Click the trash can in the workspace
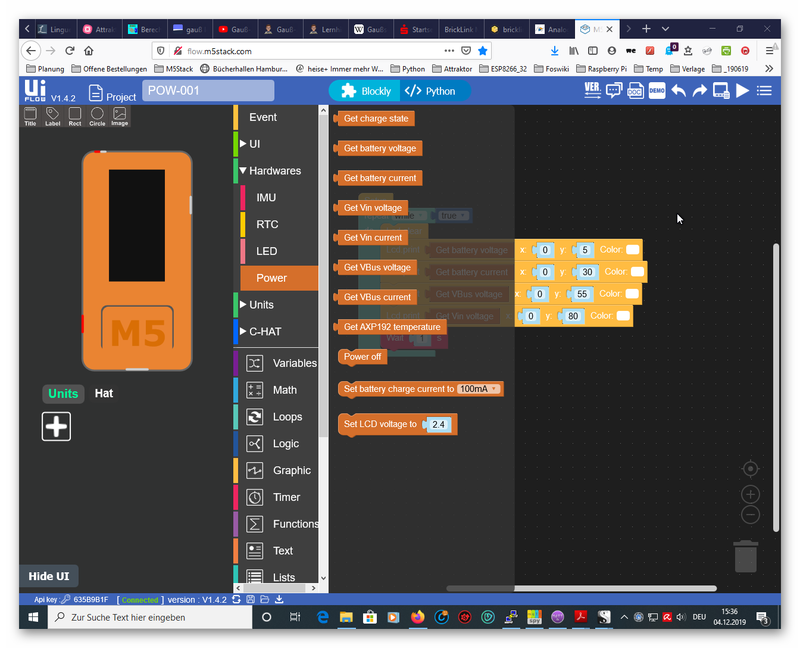The height and width of the screenshot is (648, 800). pos(745,556)
